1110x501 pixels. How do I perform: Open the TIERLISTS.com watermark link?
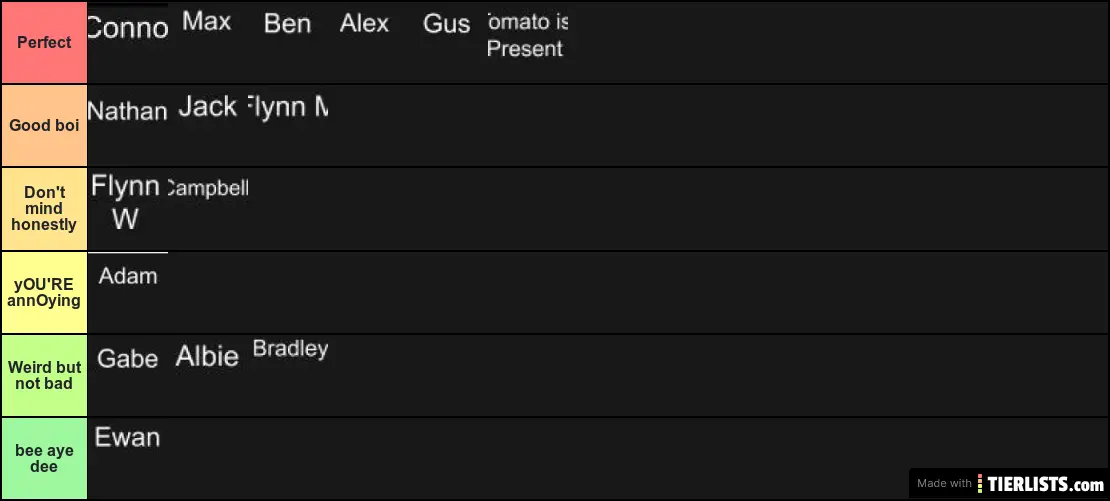tap(1009, 483)
